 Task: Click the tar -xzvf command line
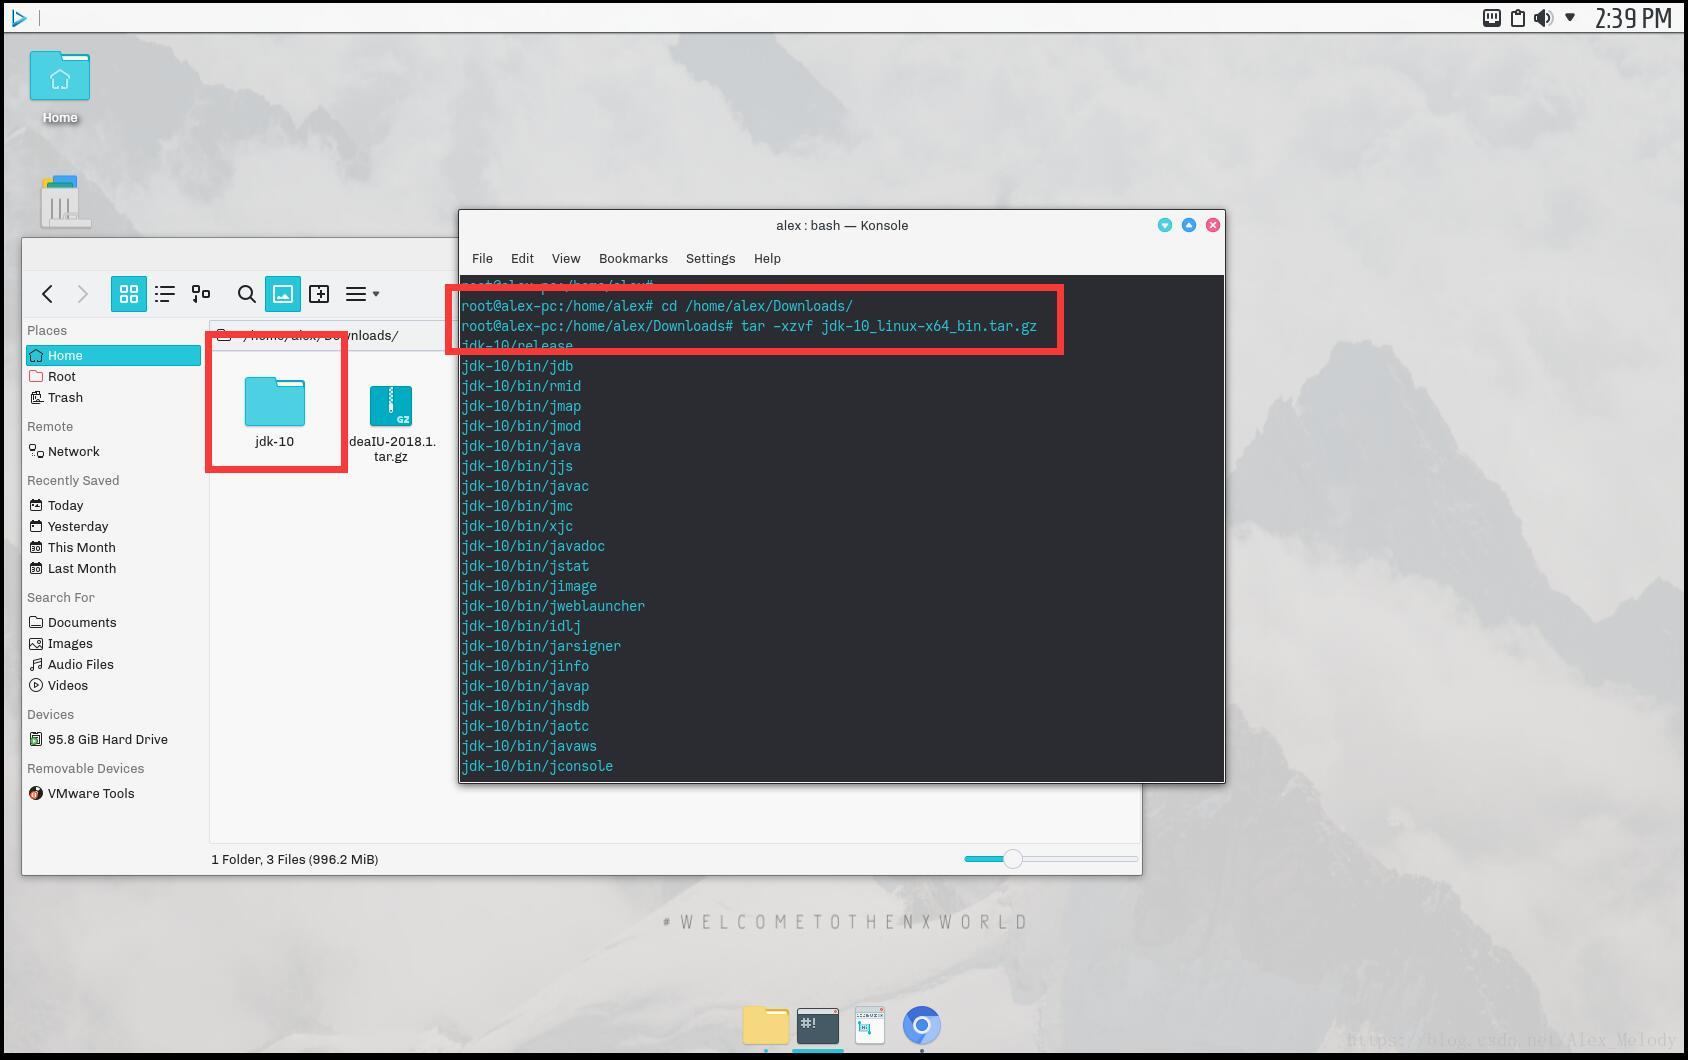tap(749, 326)
